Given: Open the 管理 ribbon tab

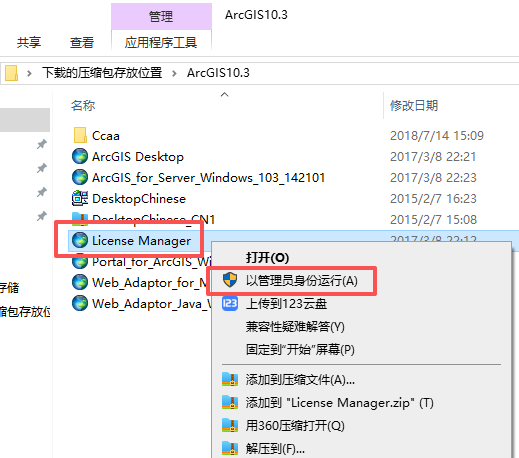Looking at the screenshot, I should pos(161,16).
